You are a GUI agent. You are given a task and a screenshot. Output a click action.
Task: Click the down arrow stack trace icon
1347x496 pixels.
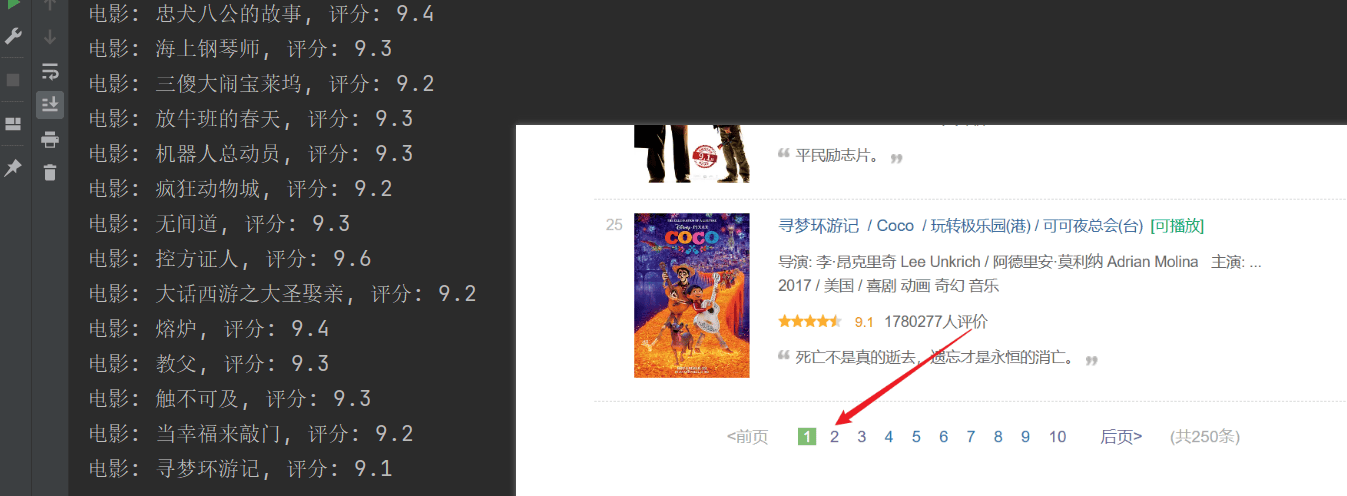coord(50,37)
